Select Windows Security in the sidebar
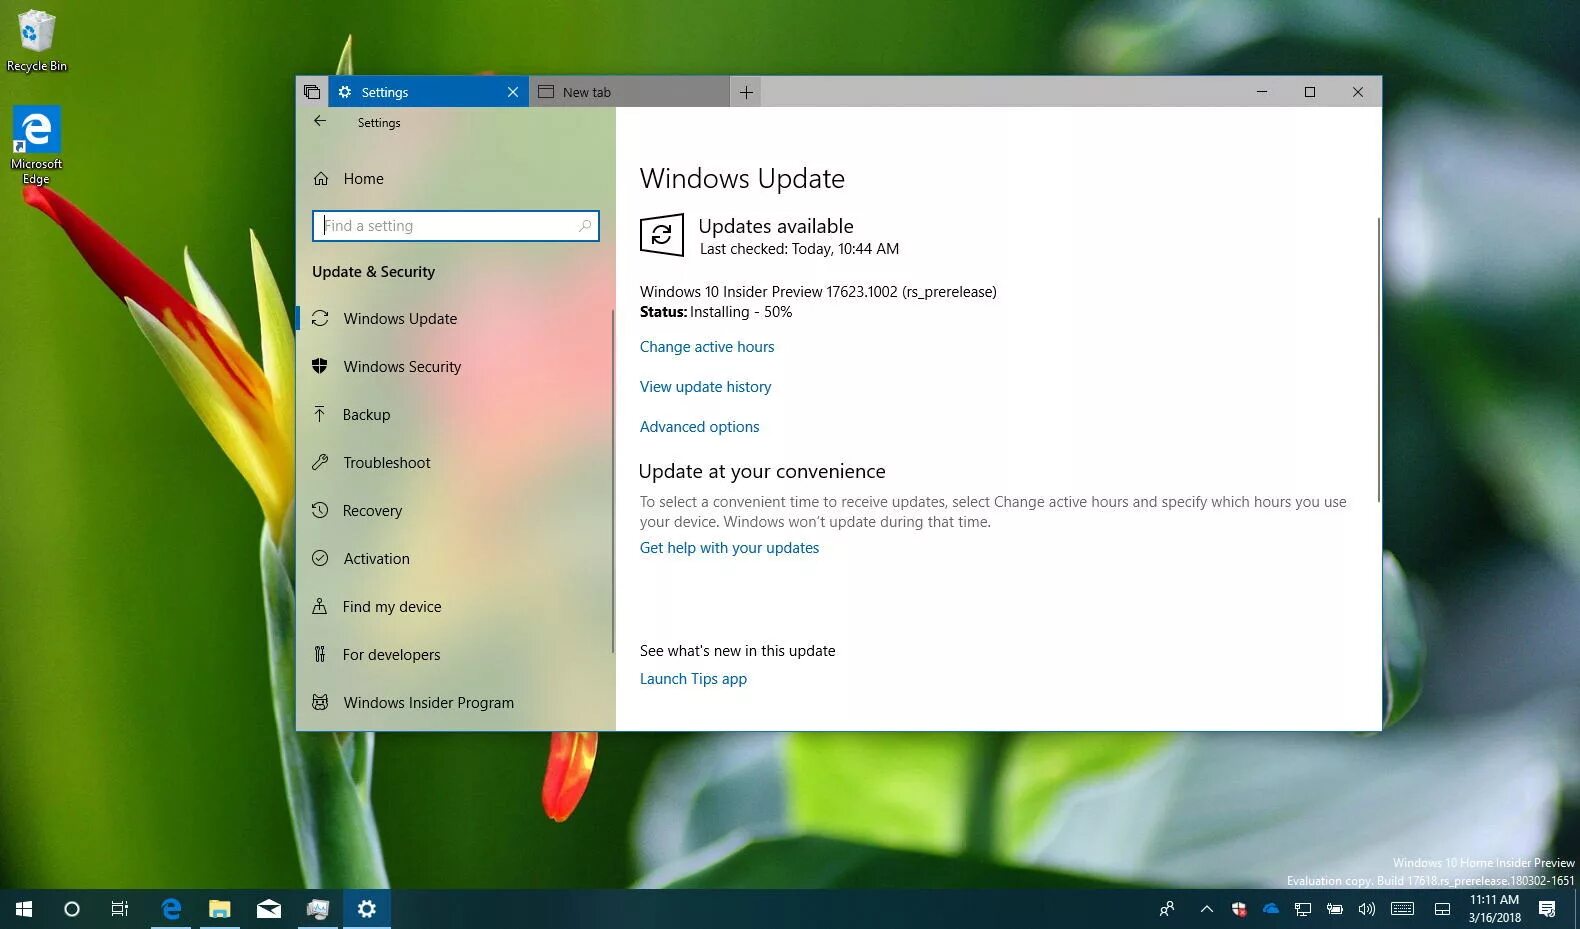This screenshot has height=929, width=1580. tap(455, 366)
